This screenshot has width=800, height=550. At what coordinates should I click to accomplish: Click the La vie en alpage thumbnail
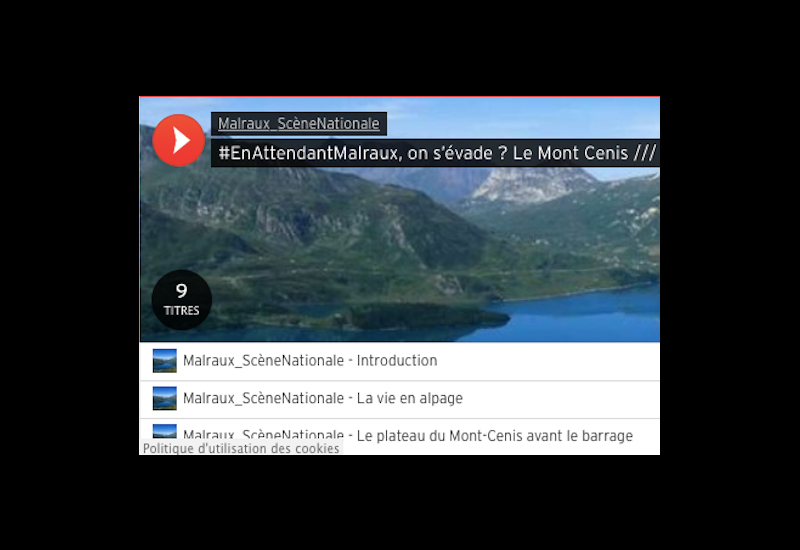[x=165, y=398]
